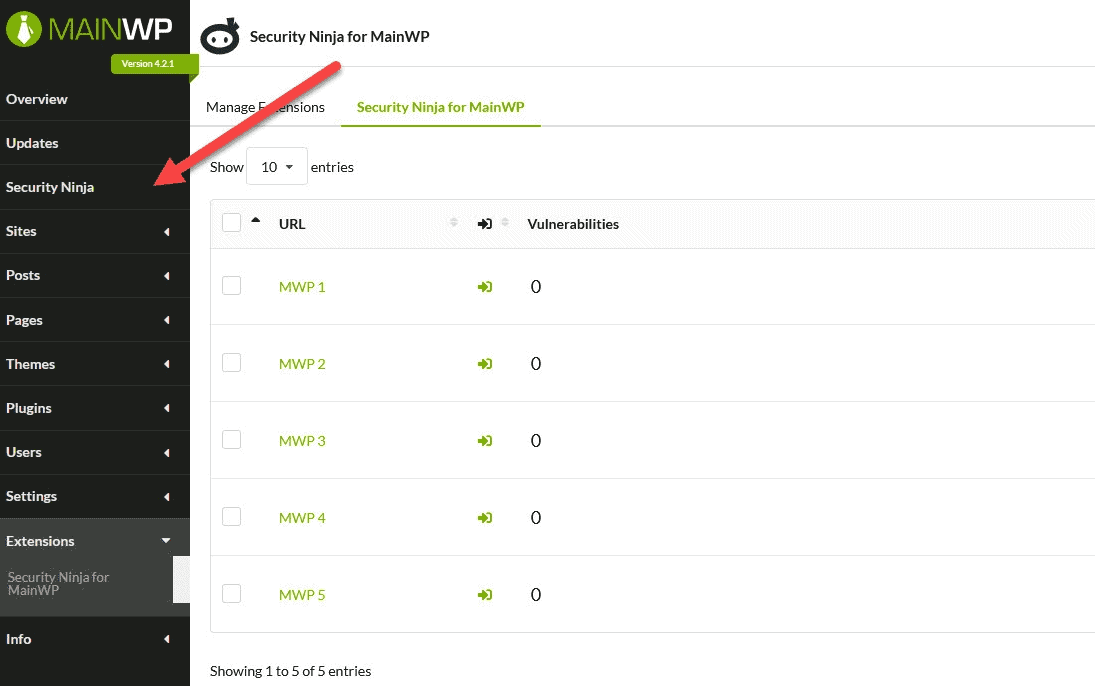Image resolution: width=1095 pixels, height=686 pixels.
Task: Tick the checkbox next to MWP 1
Action: coord(231,285)
